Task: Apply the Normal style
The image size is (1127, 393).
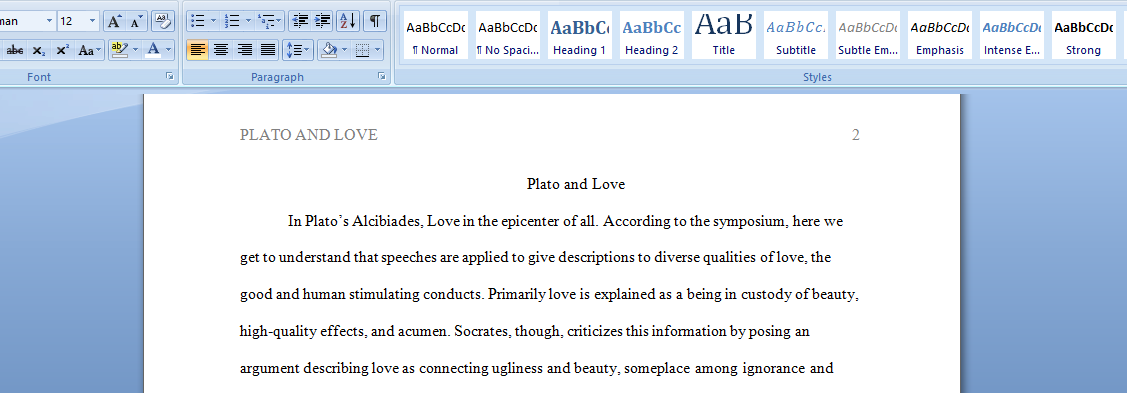Action: pyautogui.click(x=436, y=35)
